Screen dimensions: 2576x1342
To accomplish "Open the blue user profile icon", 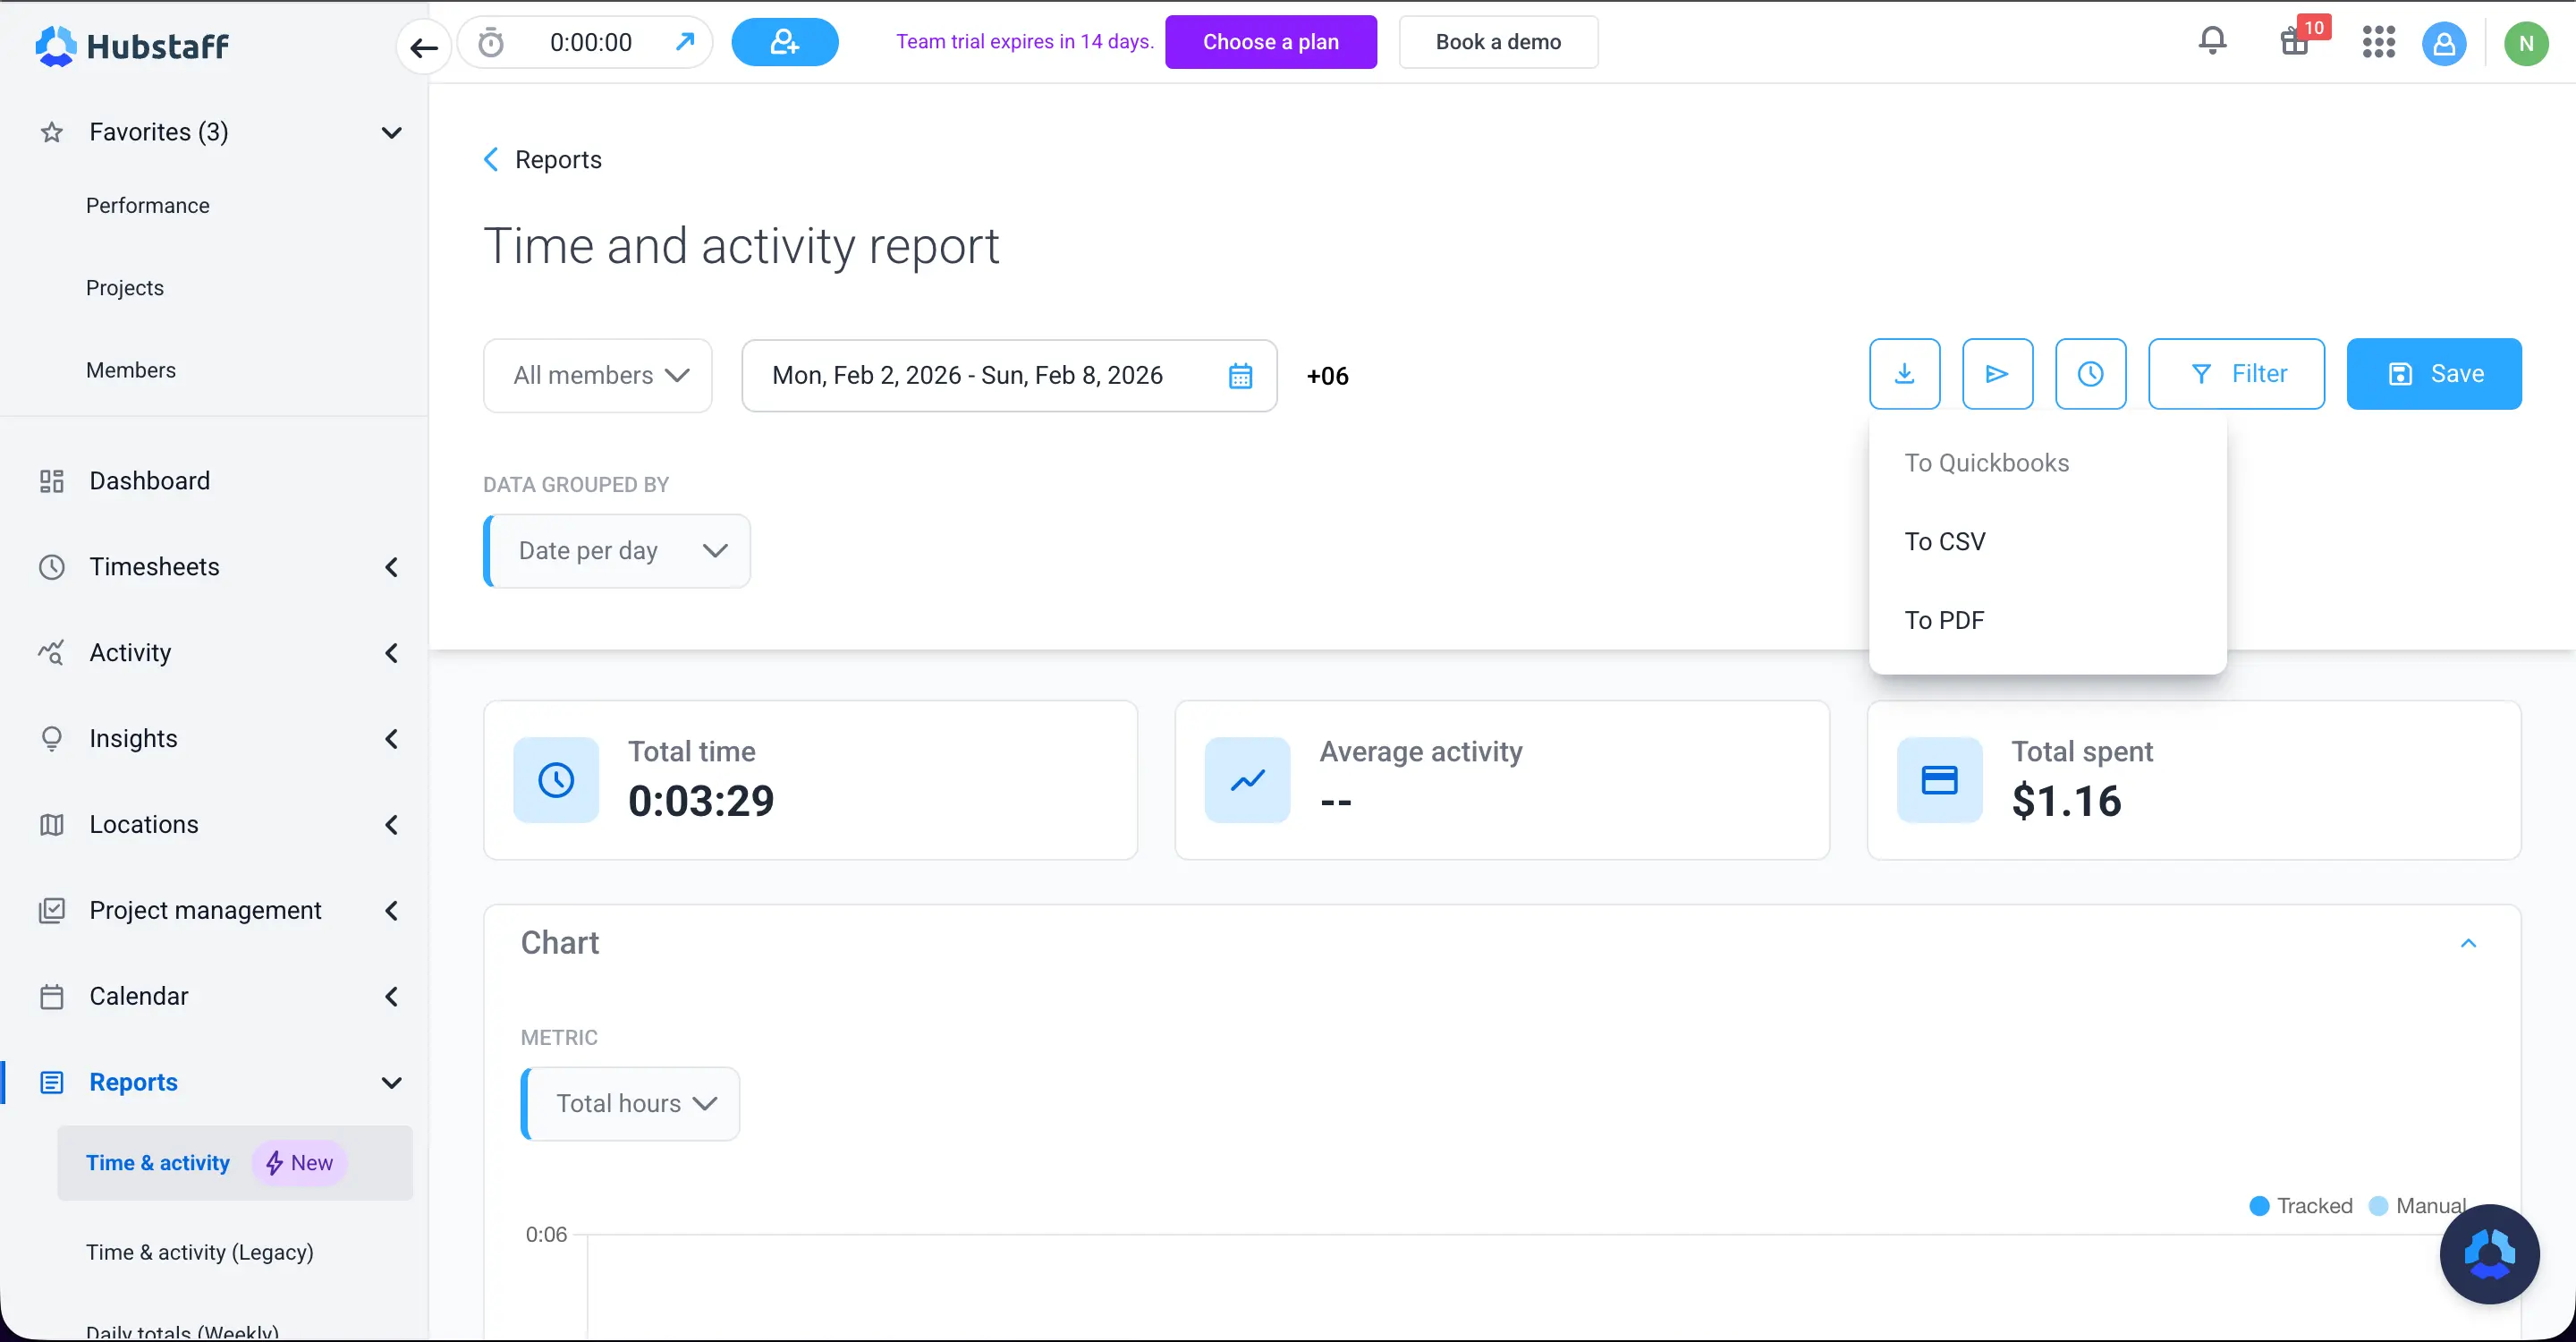I will (2444, 43).
